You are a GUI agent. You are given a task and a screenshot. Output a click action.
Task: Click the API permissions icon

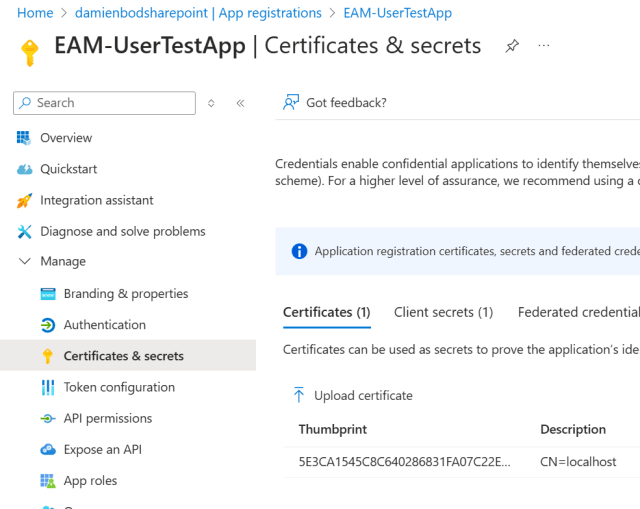[x=48, y=418]
